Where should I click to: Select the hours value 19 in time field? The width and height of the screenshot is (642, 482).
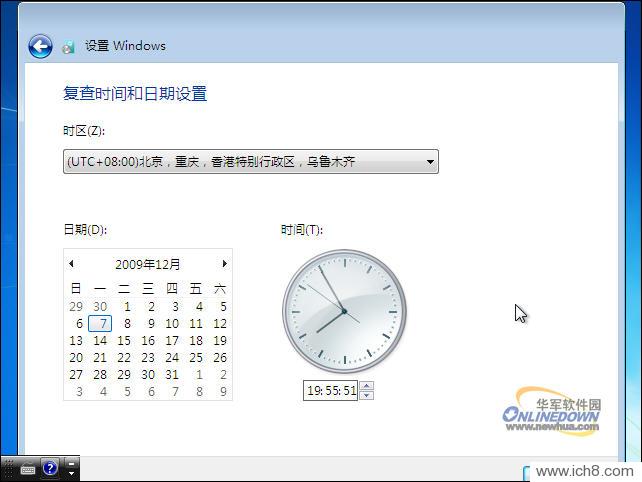coord(313,391)
